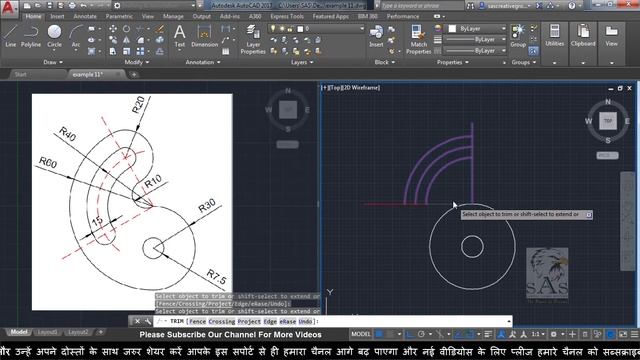The width and height of the screenshot is (640, 360).
Task: Click the Match Properties button
Action: pyautogui.click(x=418, y=39)
